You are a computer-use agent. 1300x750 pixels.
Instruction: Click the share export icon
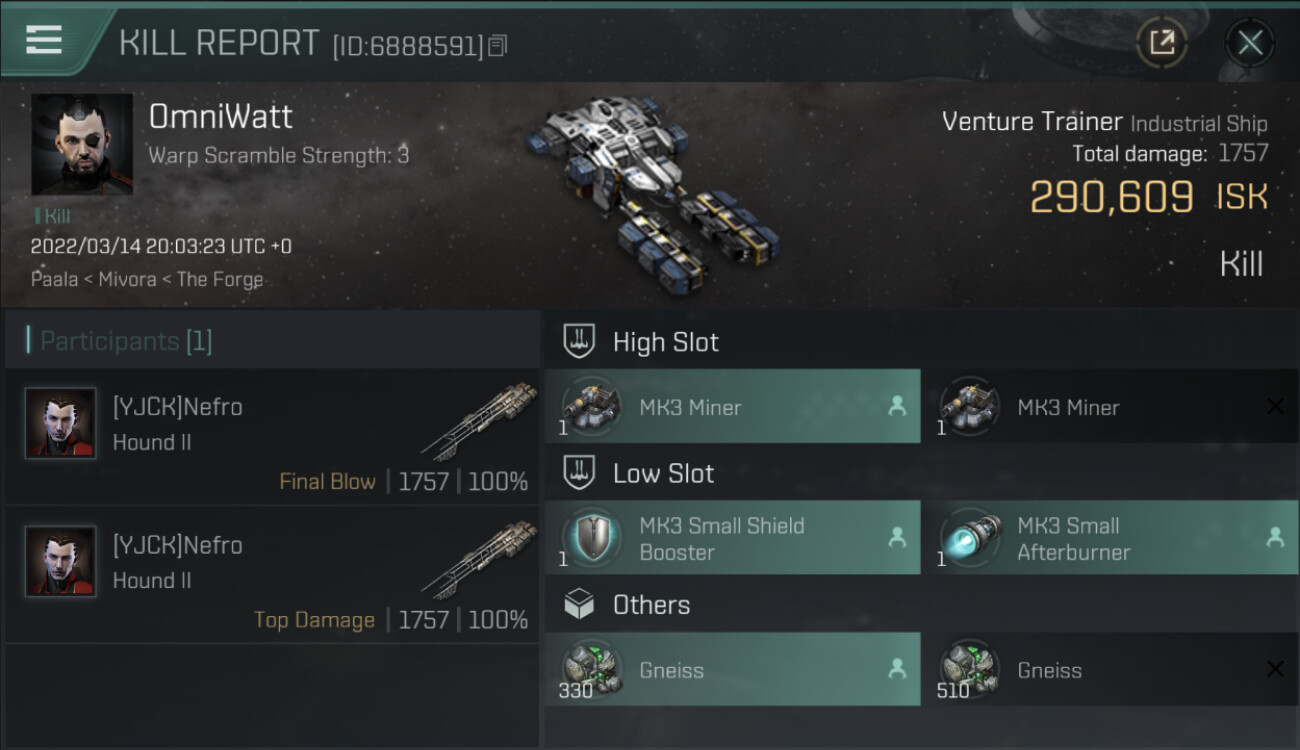pos(1162,43)
